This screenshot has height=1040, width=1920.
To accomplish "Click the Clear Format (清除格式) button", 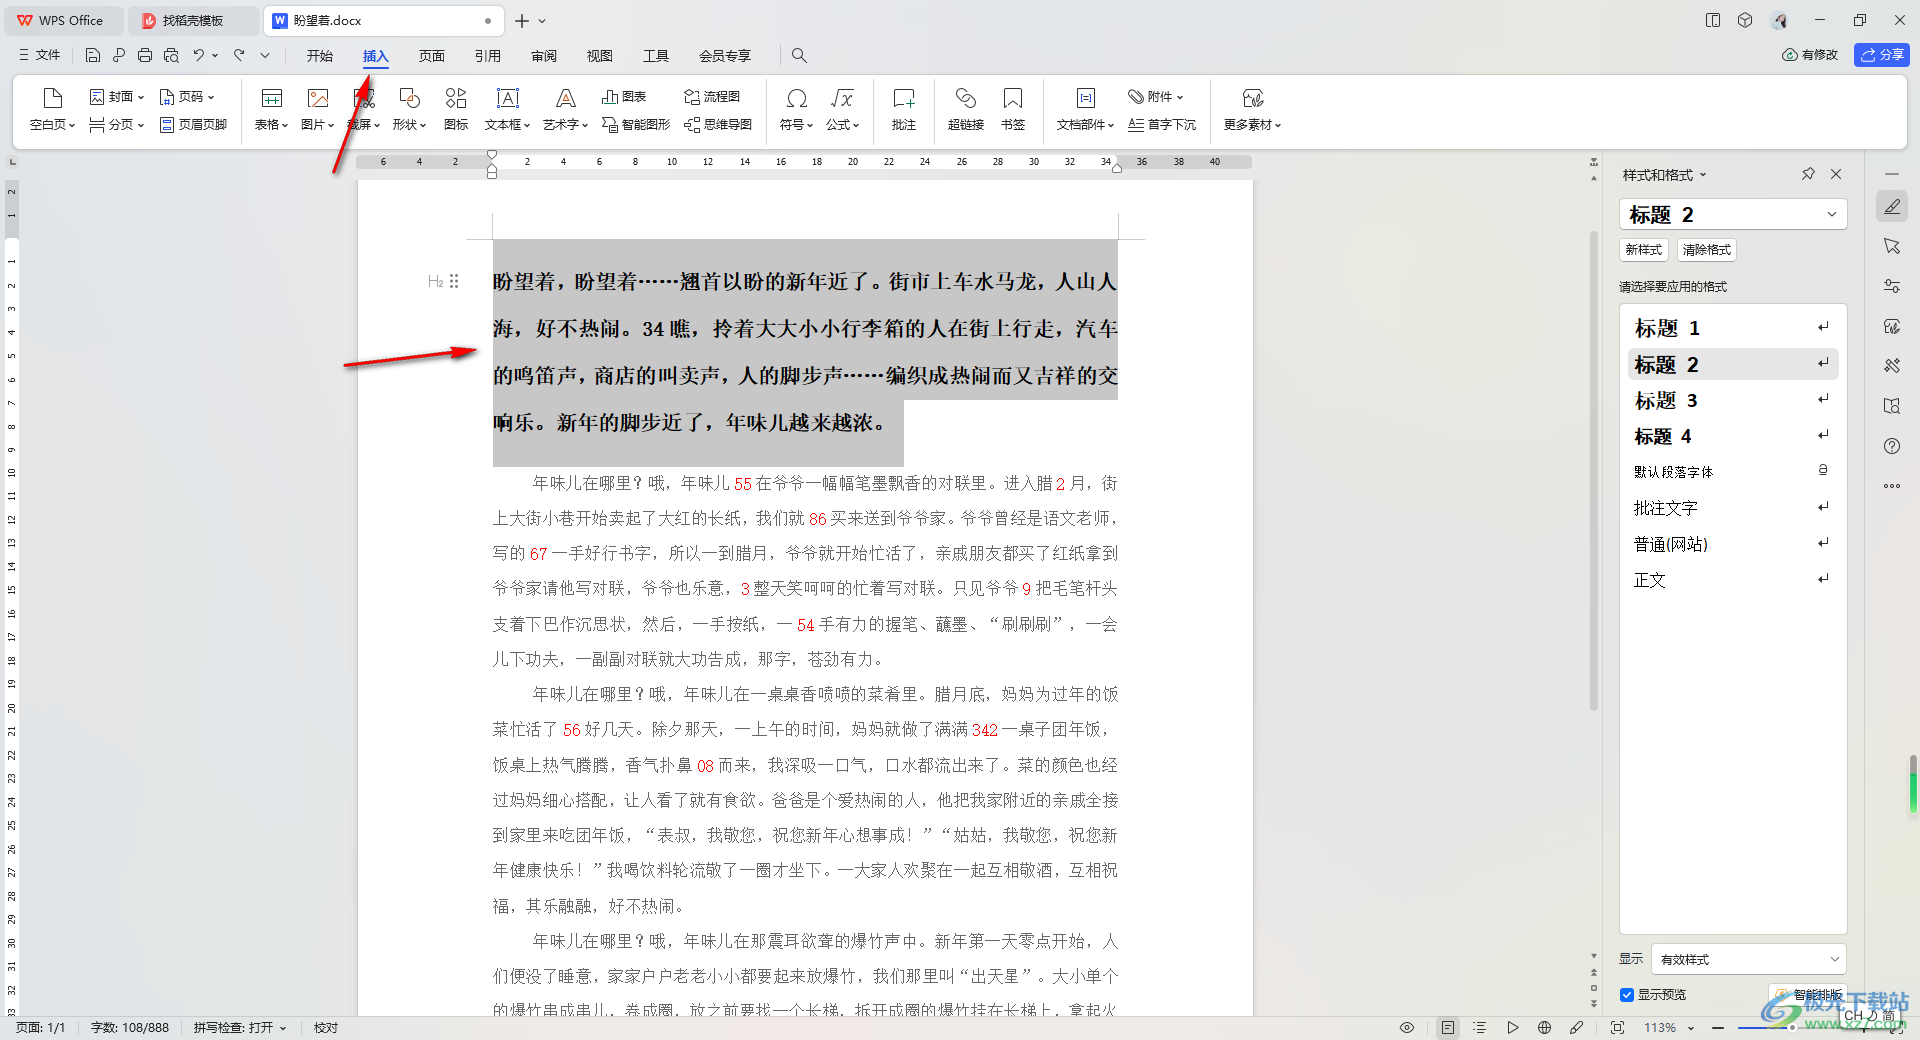I will [x=1707, y=250].
